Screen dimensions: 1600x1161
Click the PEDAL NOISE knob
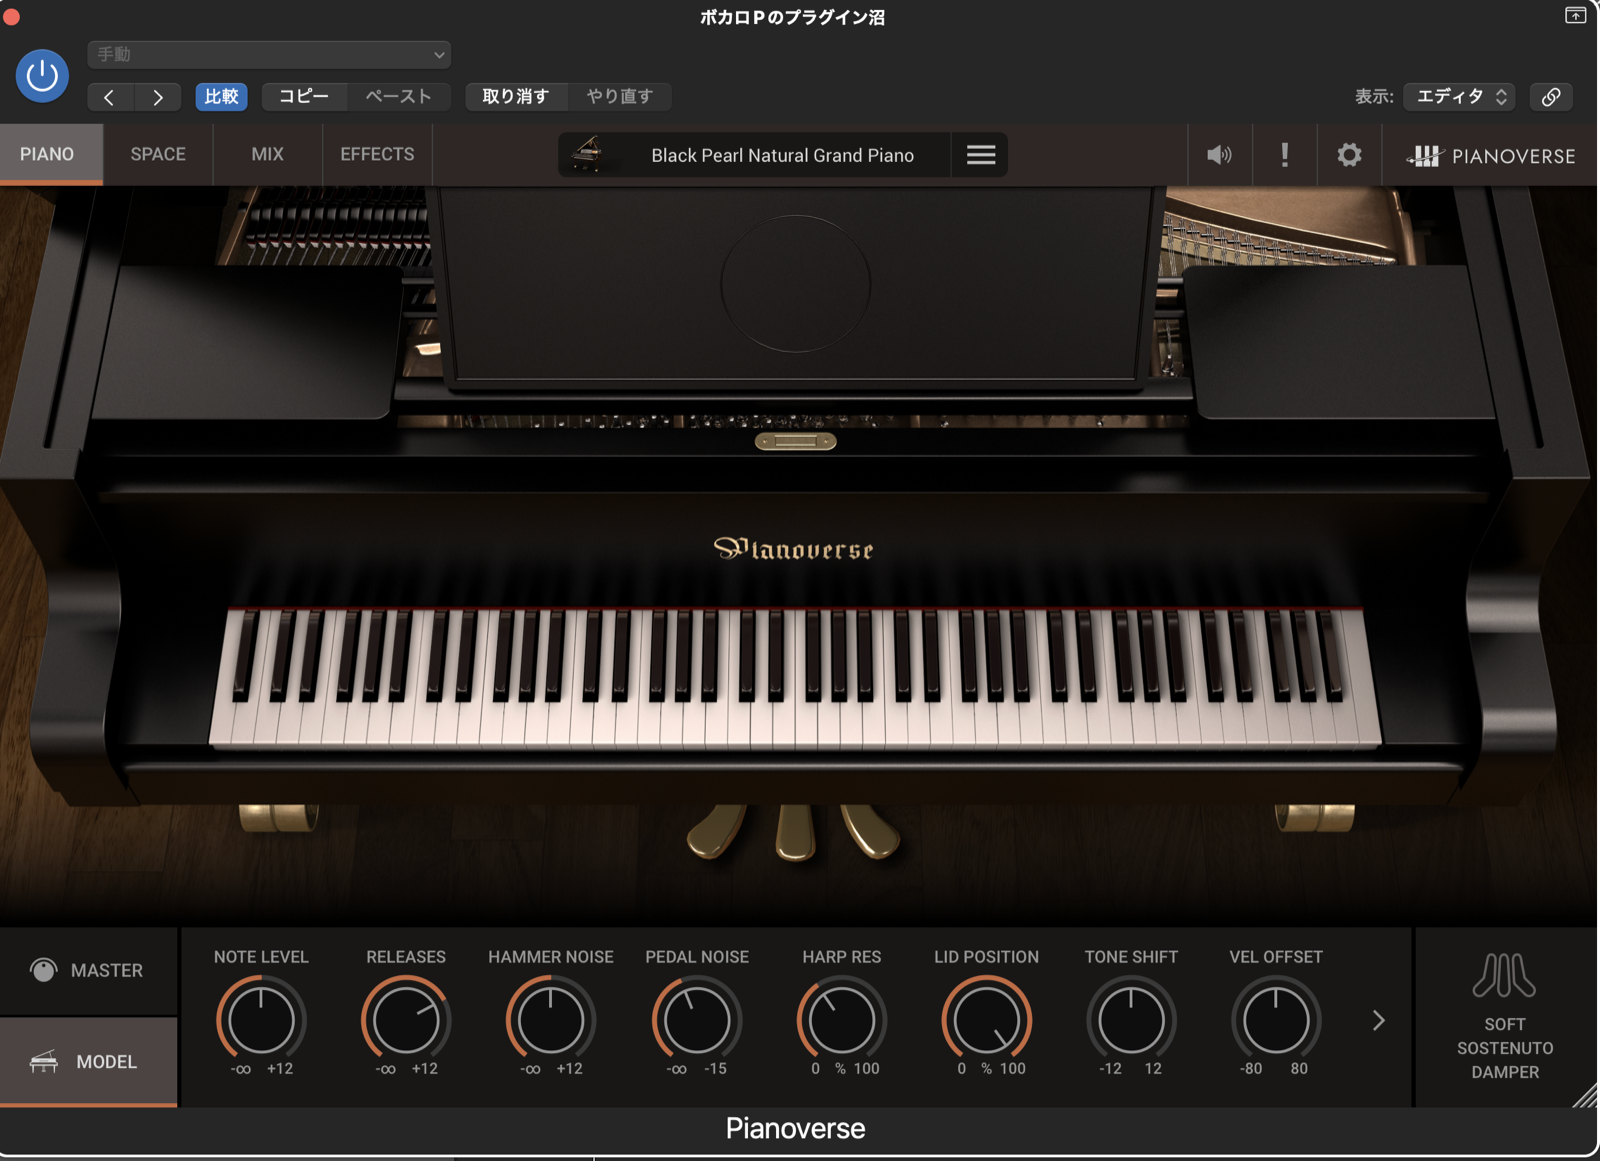pos(696,1020)
